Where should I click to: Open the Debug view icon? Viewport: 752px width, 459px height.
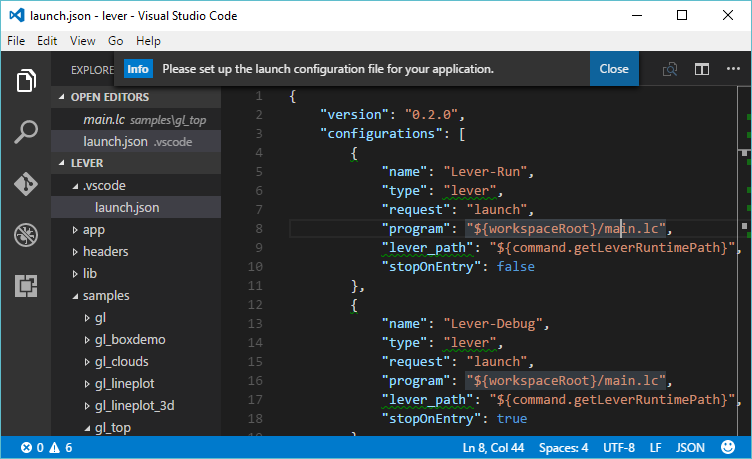pos(26,235)
